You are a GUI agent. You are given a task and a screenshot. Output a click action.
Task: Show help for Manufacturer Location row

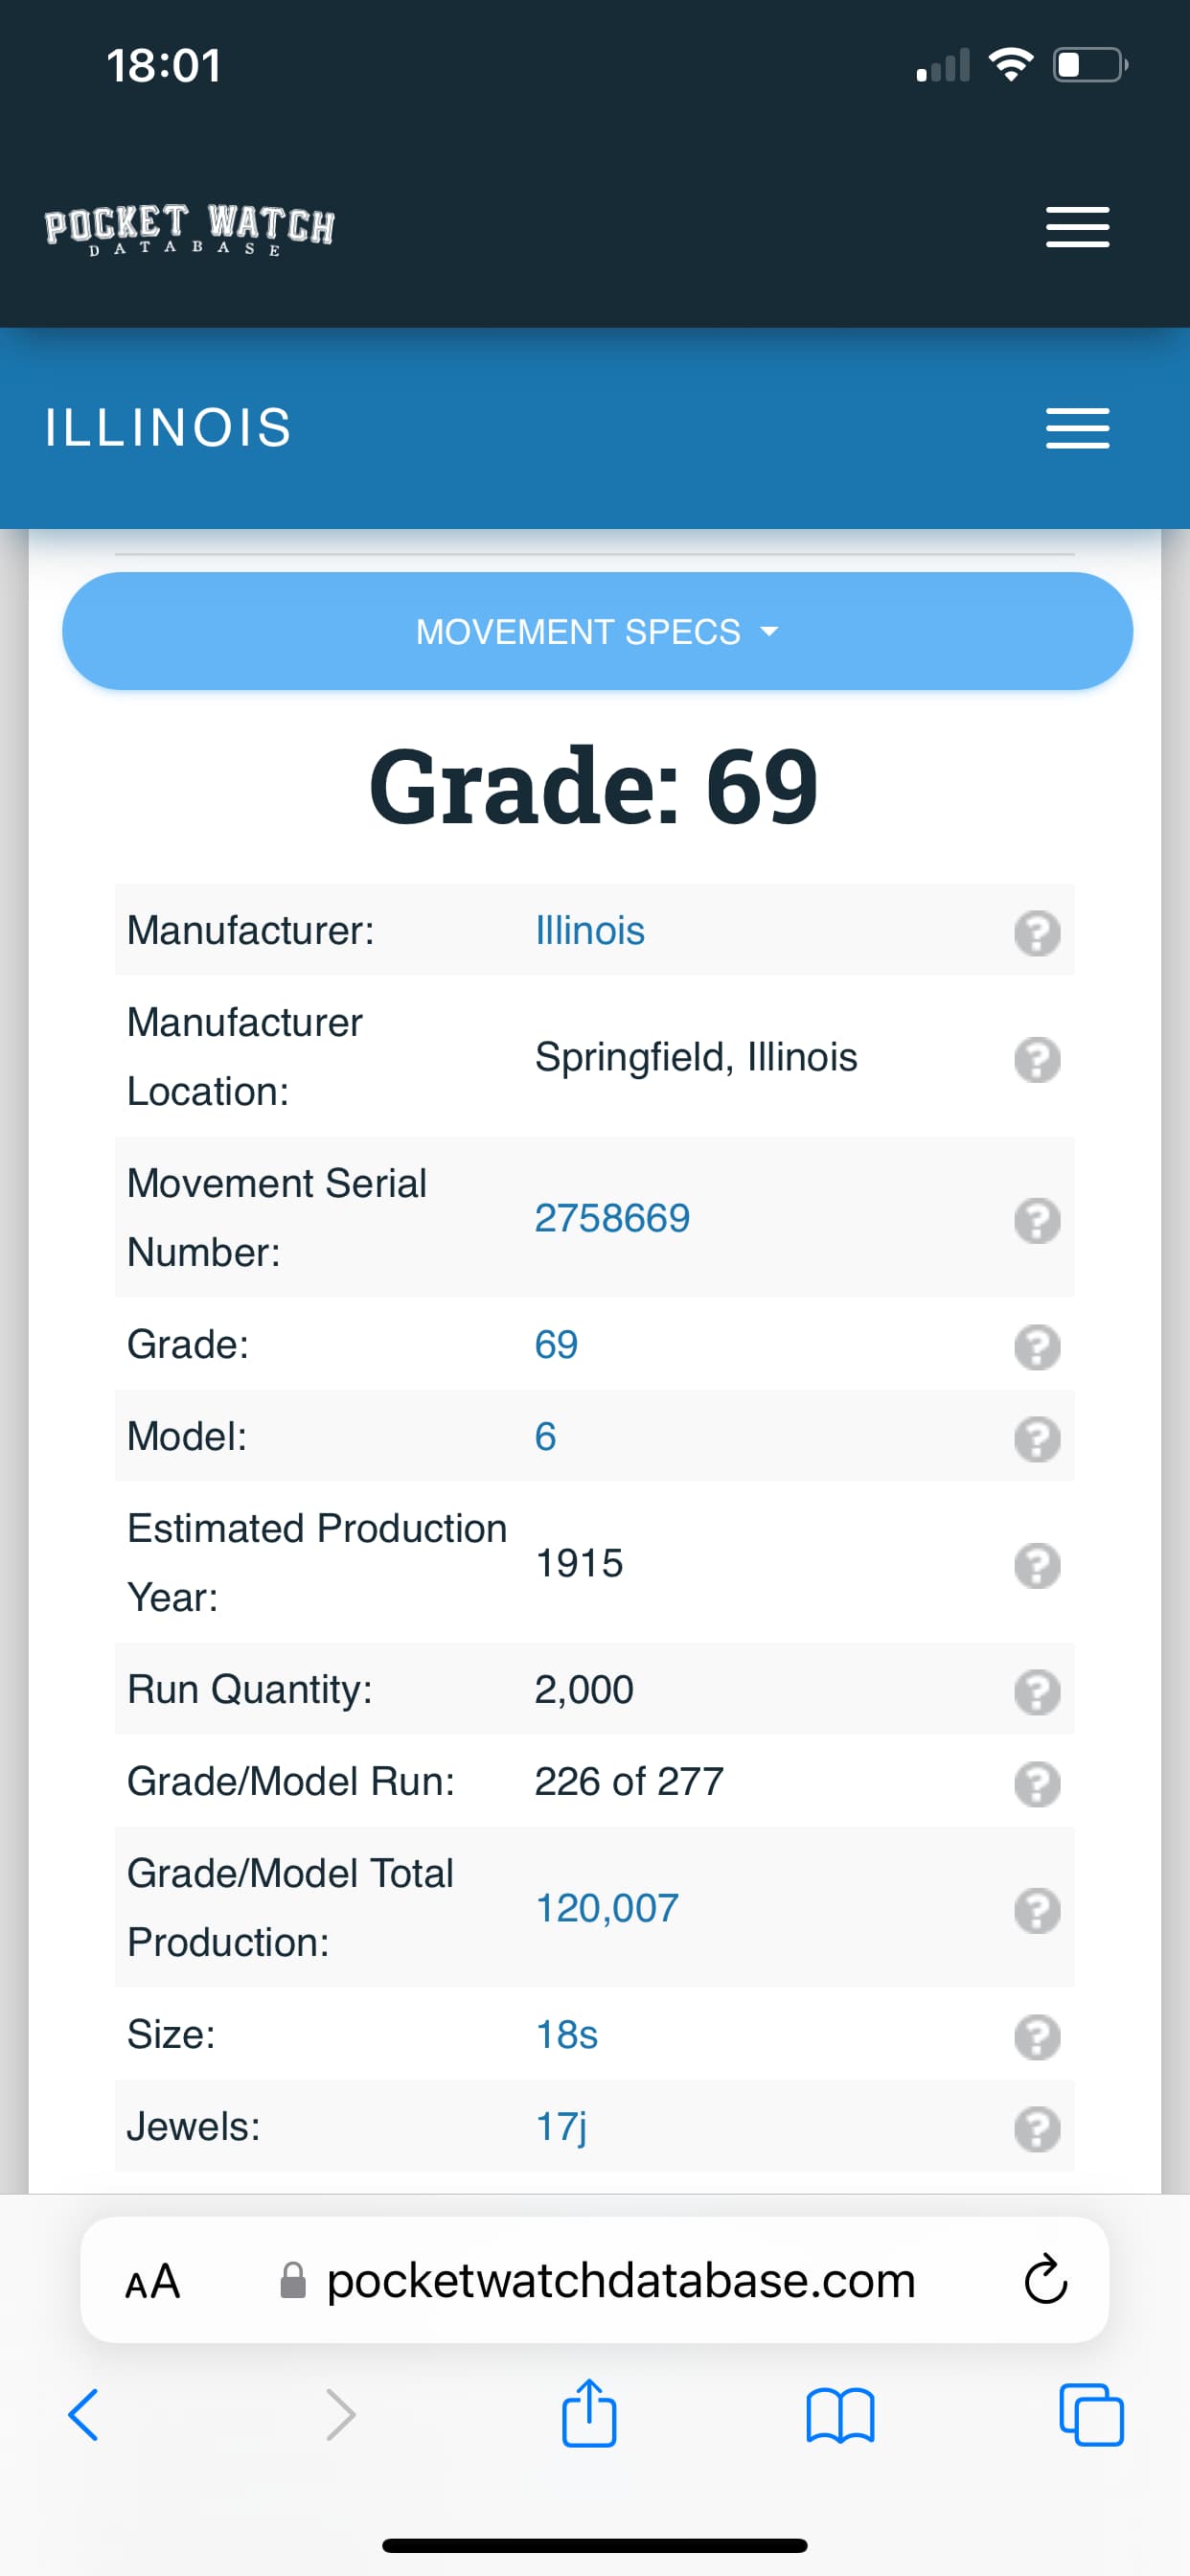click(1037, 1059)
